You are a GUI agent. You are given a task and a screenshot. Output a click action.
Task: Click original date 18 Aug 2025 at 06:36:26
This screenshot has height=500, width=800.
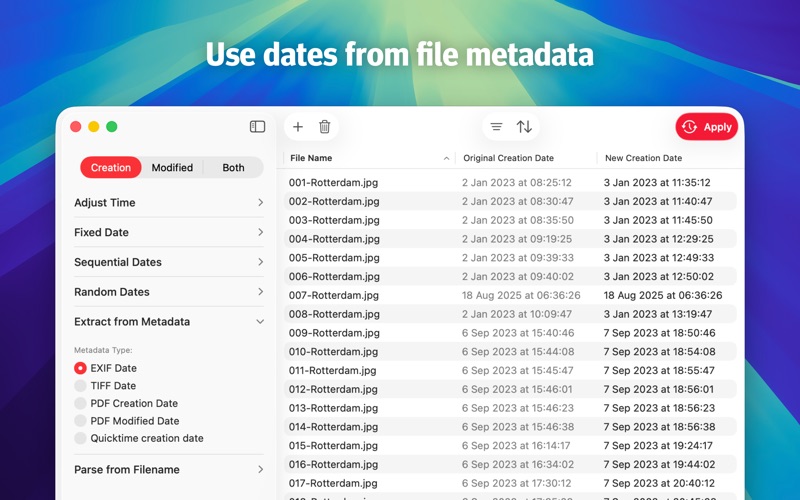point(521,295)
